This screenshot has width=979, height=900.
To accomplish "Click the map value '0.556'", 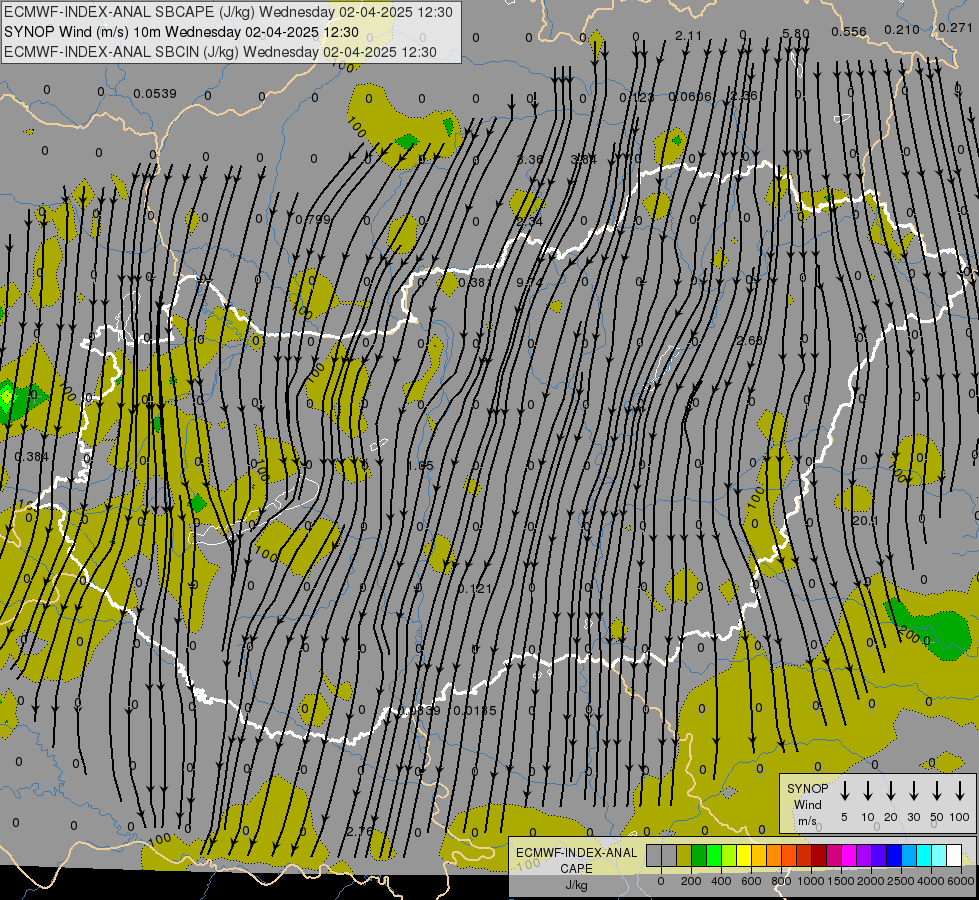I will click(849, 32).
